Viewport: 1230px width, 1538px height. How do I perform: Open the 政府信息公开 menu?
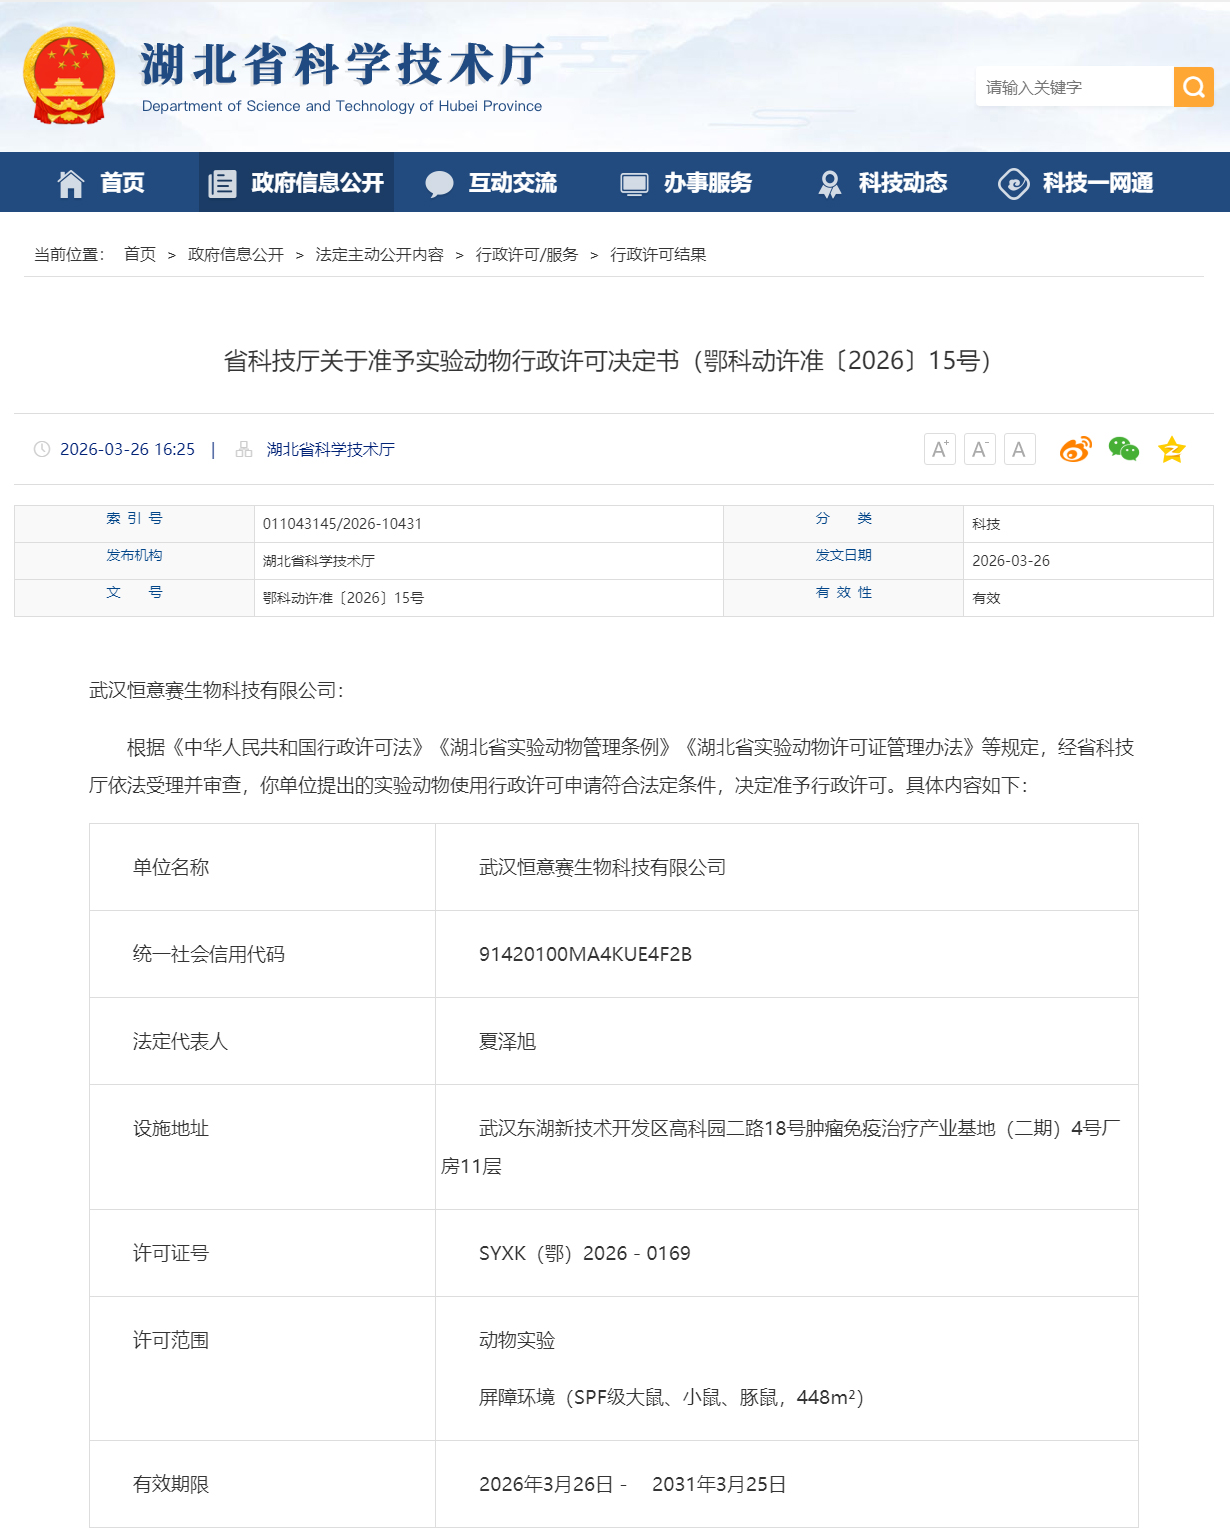point(296,183)
